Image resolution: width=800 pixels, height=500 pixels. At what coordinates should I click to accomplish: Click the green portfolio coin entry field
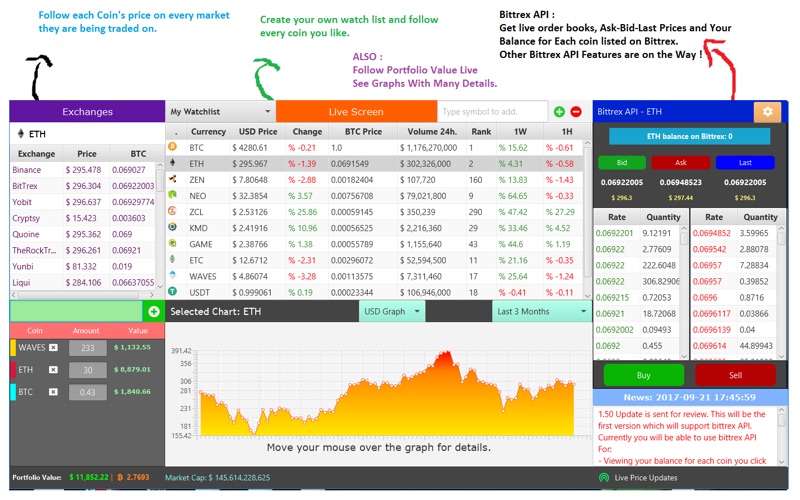coord(76,311)
